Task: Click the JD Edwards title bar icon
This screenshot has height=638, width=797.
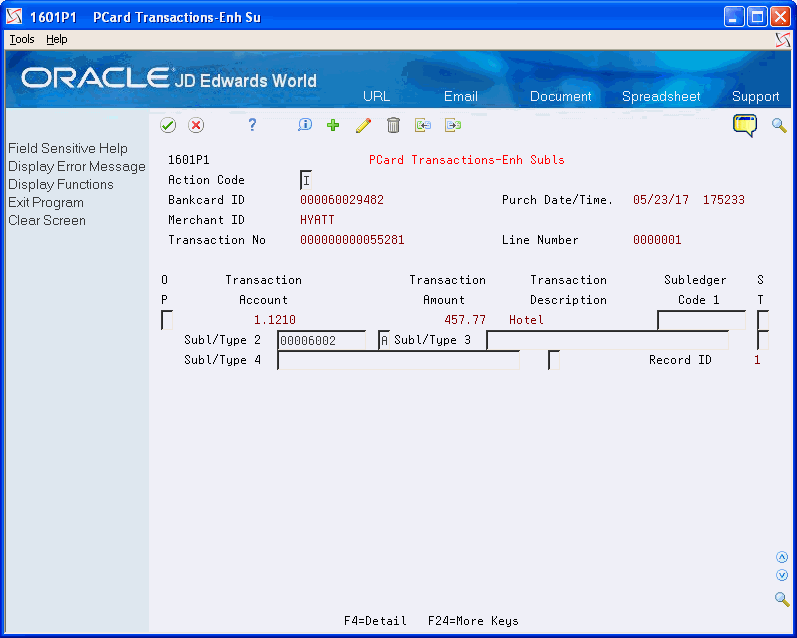Action: point(14,17)
